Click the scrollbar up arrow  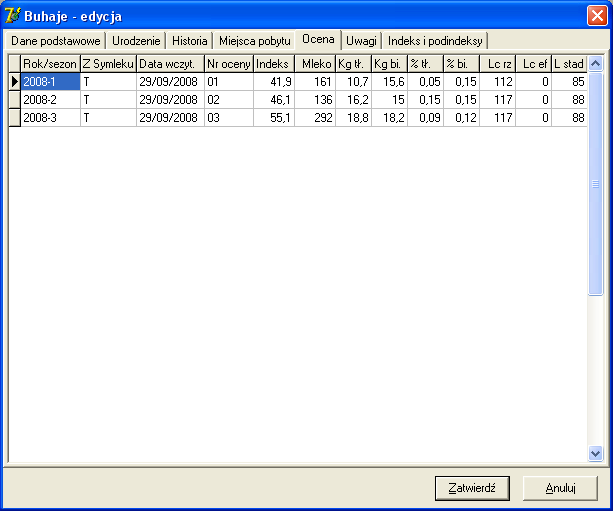[595, 63]
